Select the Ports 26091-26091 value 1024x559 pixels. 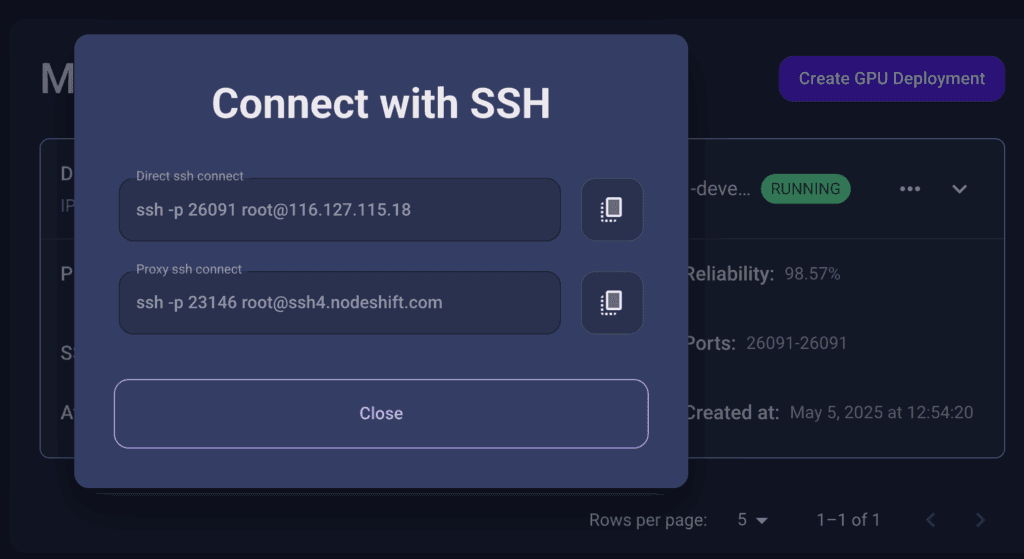pos(796,343)
